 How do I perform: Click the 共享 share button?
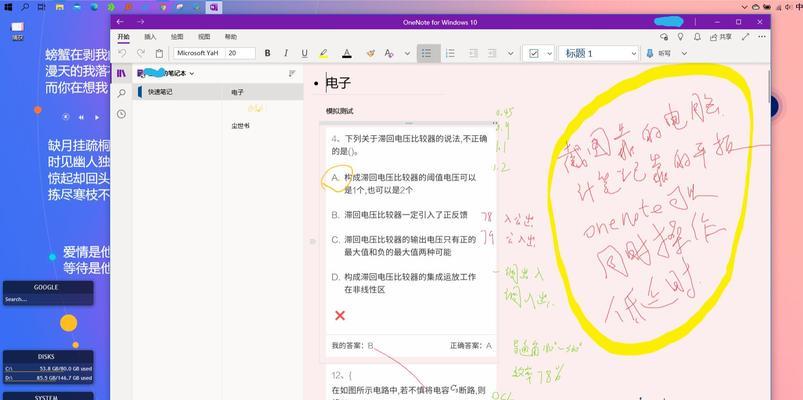point(721,37)
